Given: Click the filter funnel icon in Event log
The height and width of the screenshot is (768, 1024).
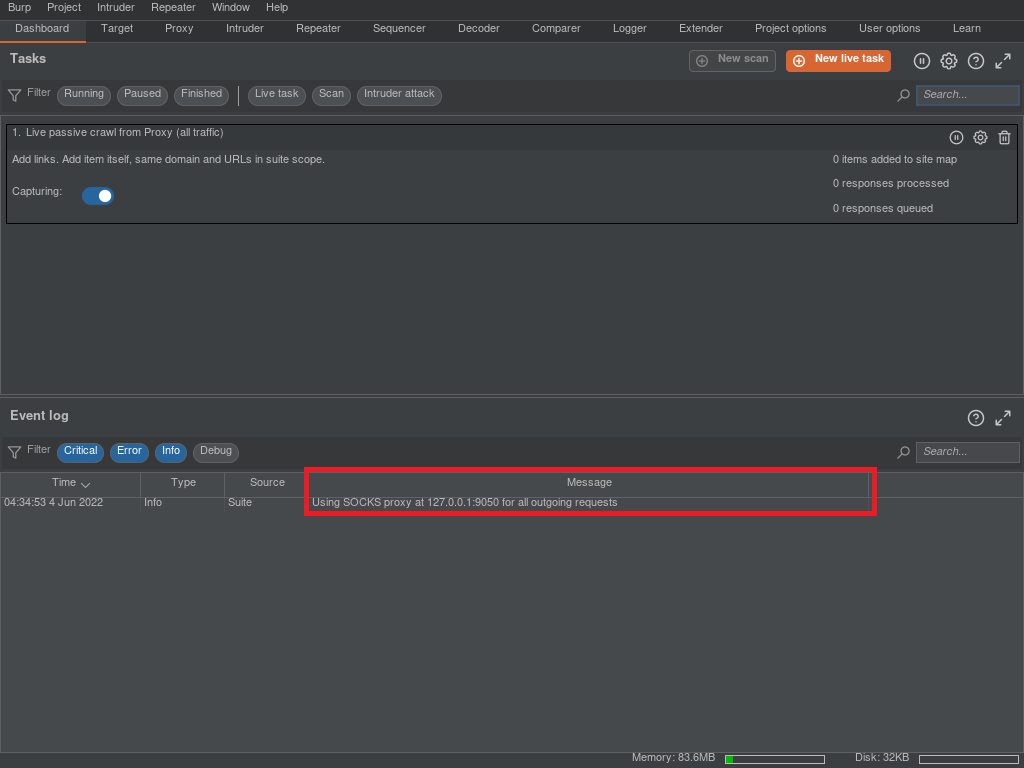Looking at the screenshot, I should 14,451.
